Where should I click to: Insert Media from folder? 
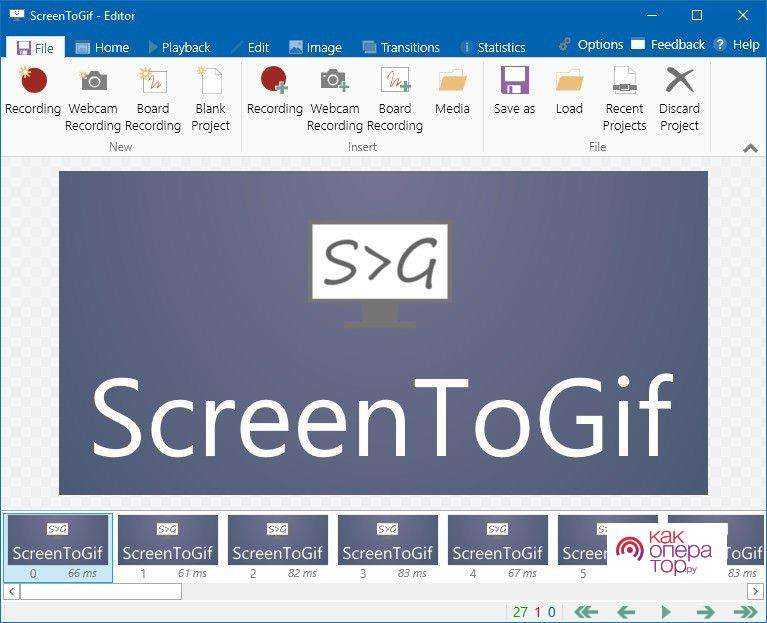coord(452,92)
